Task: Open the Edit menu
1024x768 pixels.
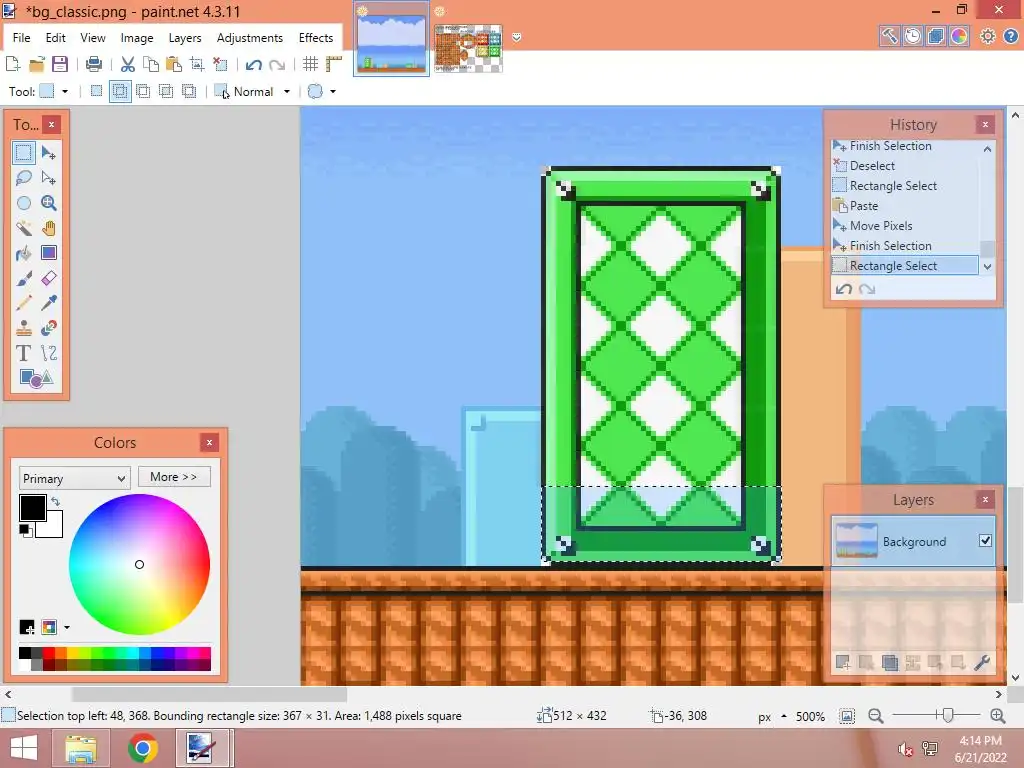Action: click(56, 38)
